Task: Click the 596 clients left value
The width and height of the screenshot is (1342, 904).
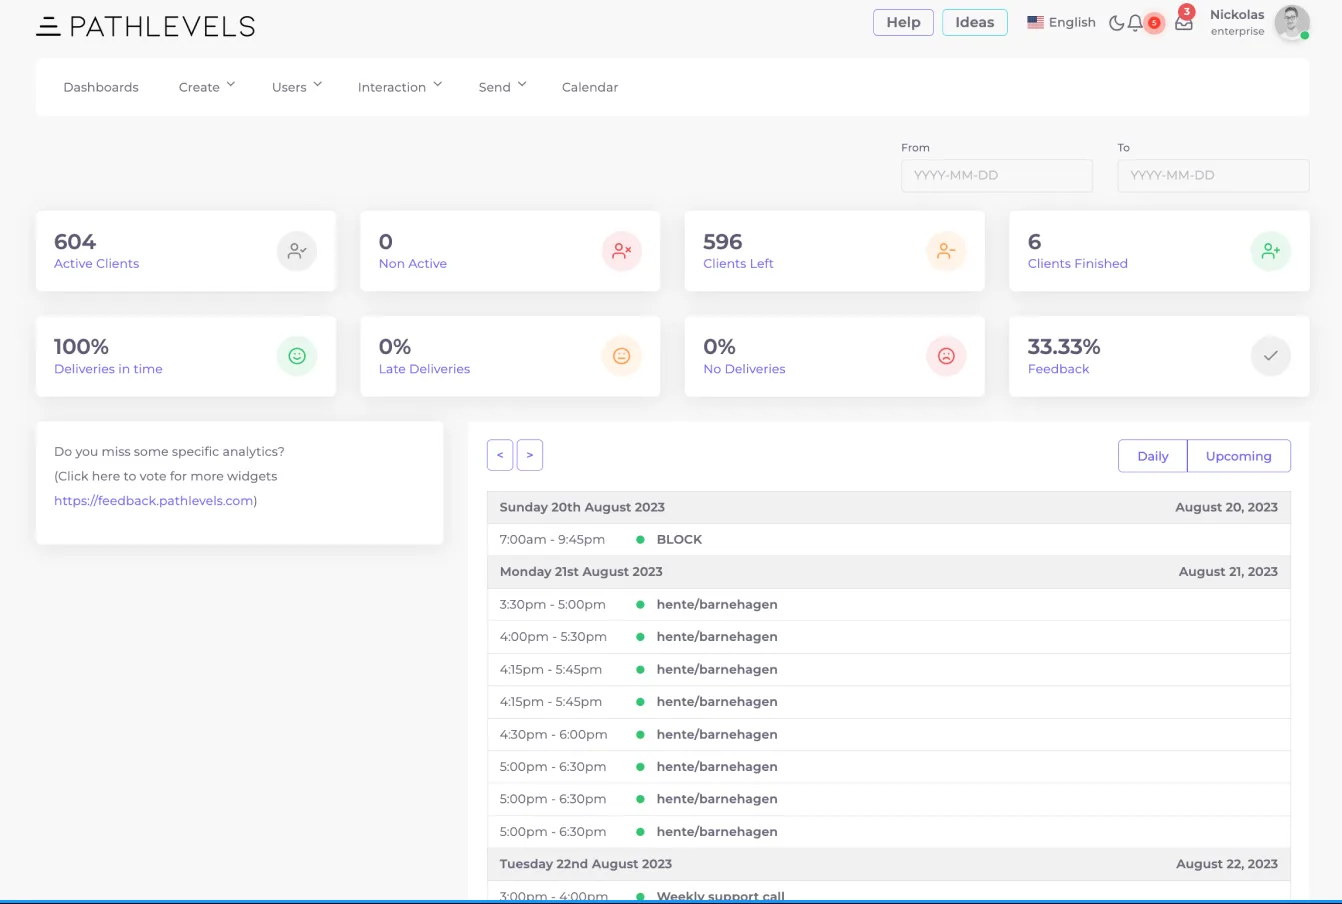Action: 723,242
